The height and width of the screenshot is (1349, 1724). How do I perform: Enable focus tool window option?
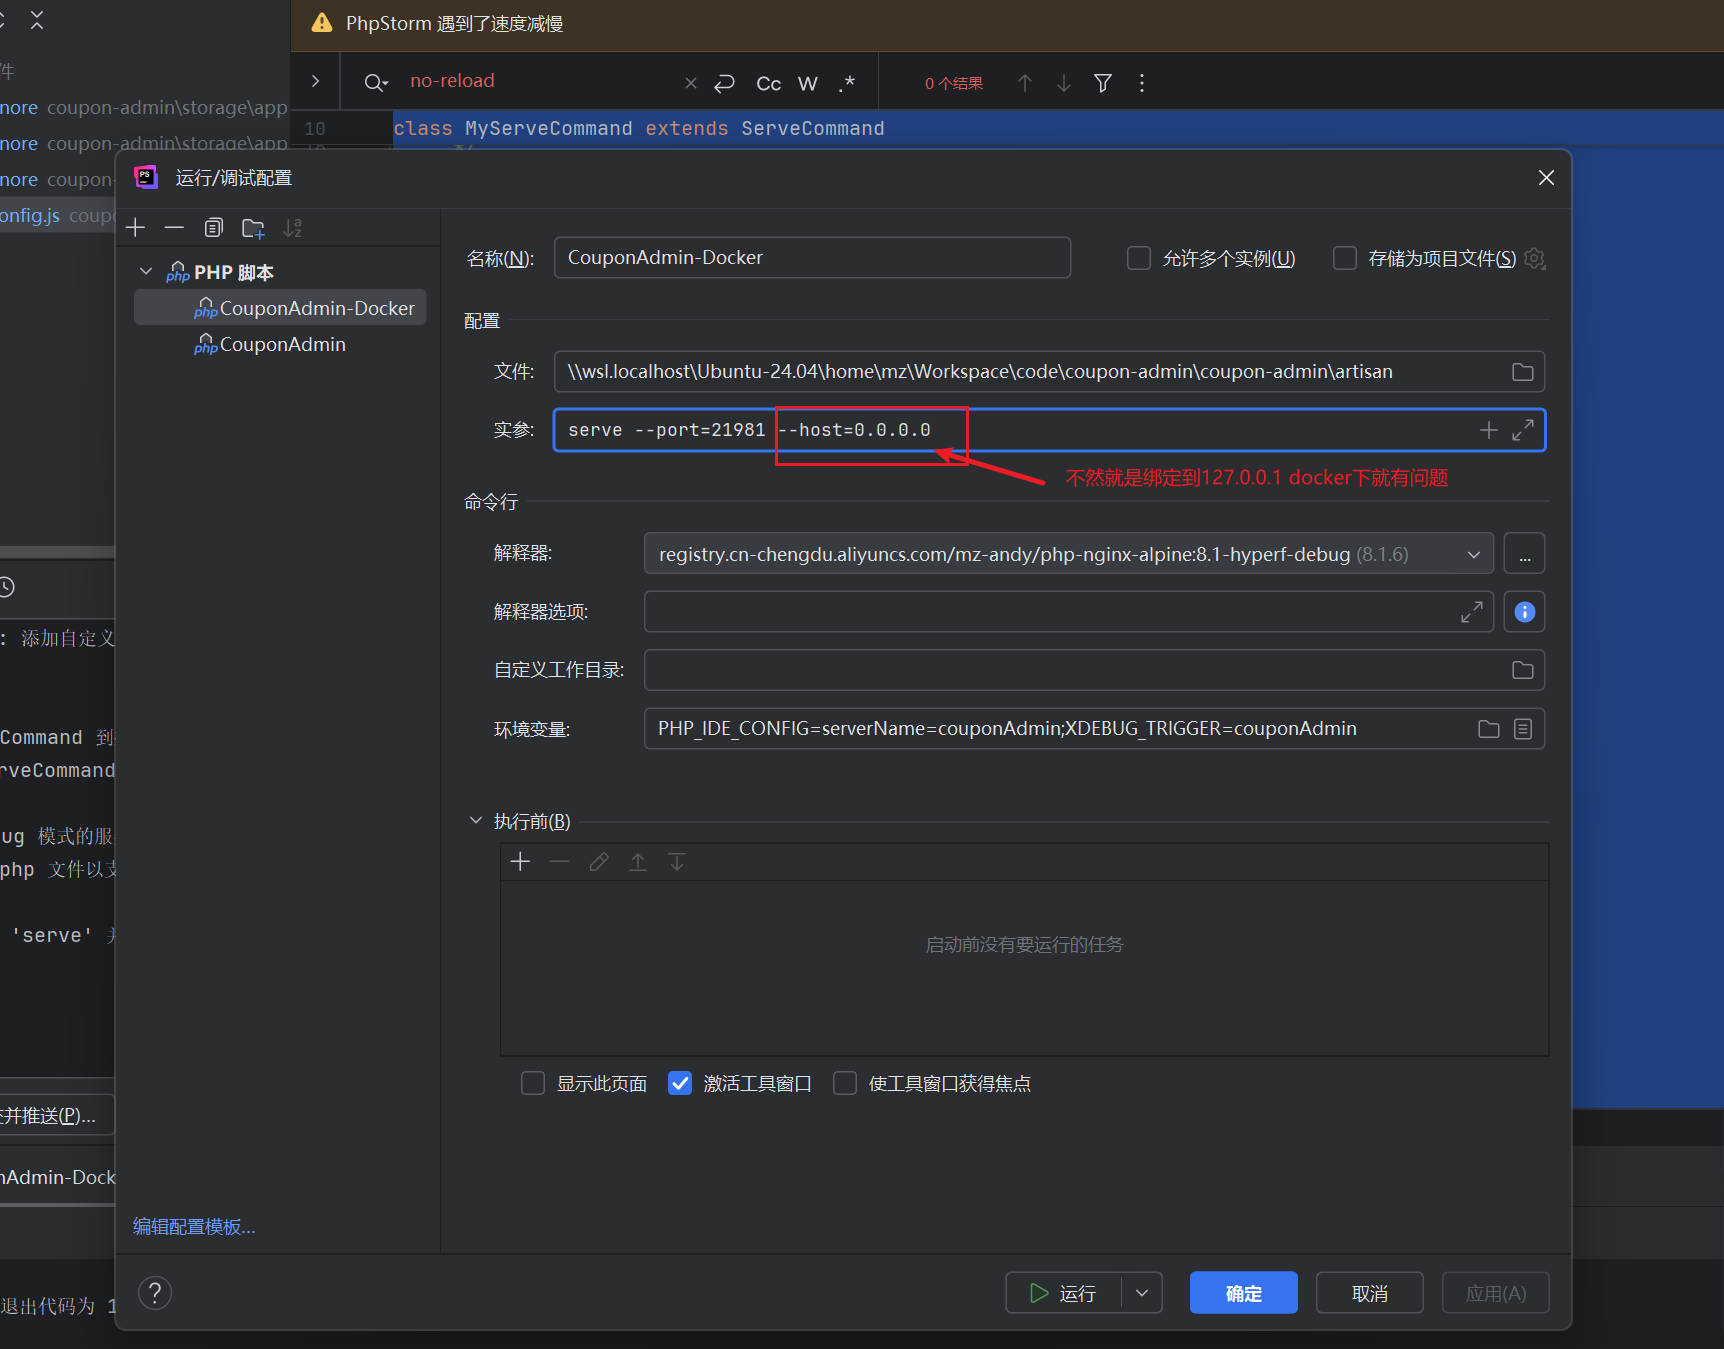845,1084
